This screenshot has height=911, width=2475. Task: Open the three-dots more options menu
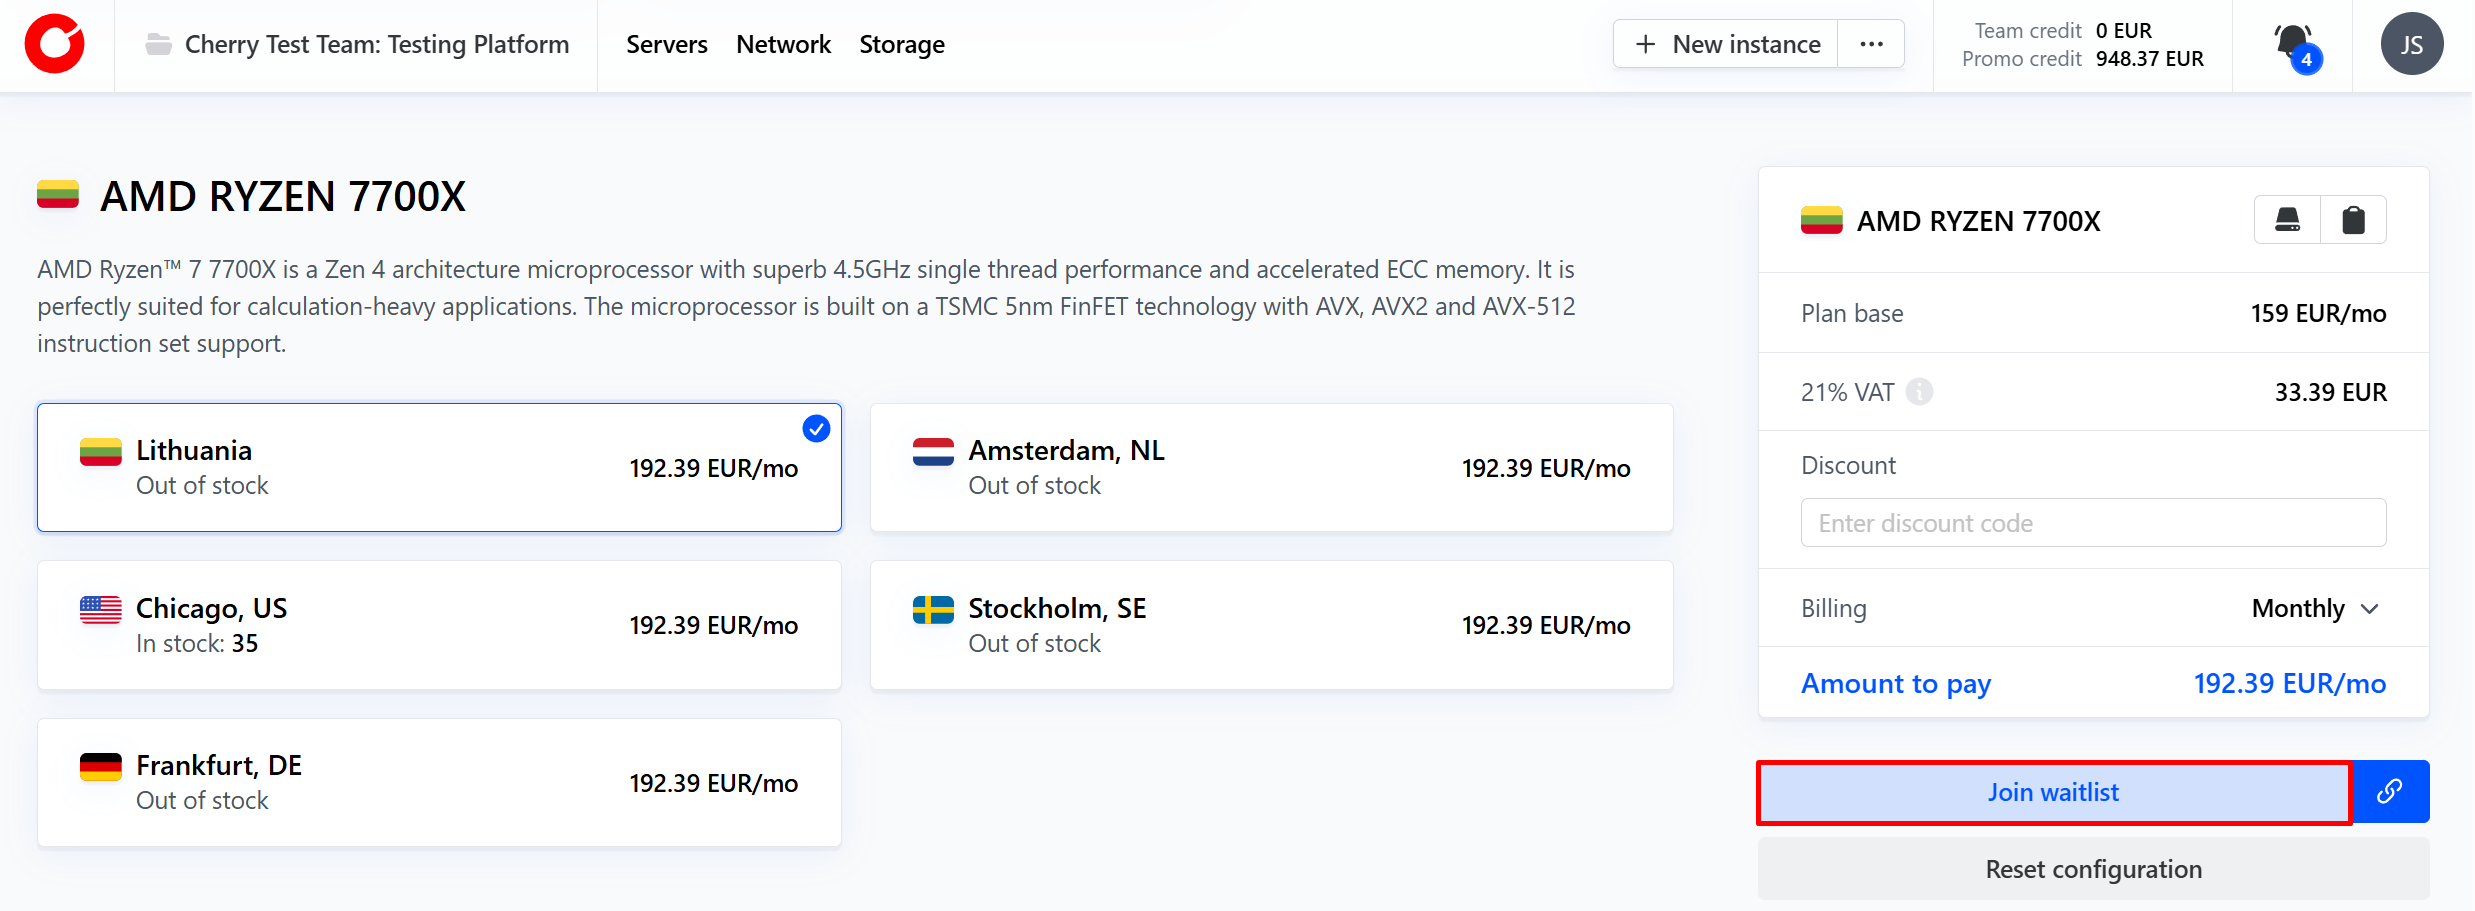[x=1871, y=45]
